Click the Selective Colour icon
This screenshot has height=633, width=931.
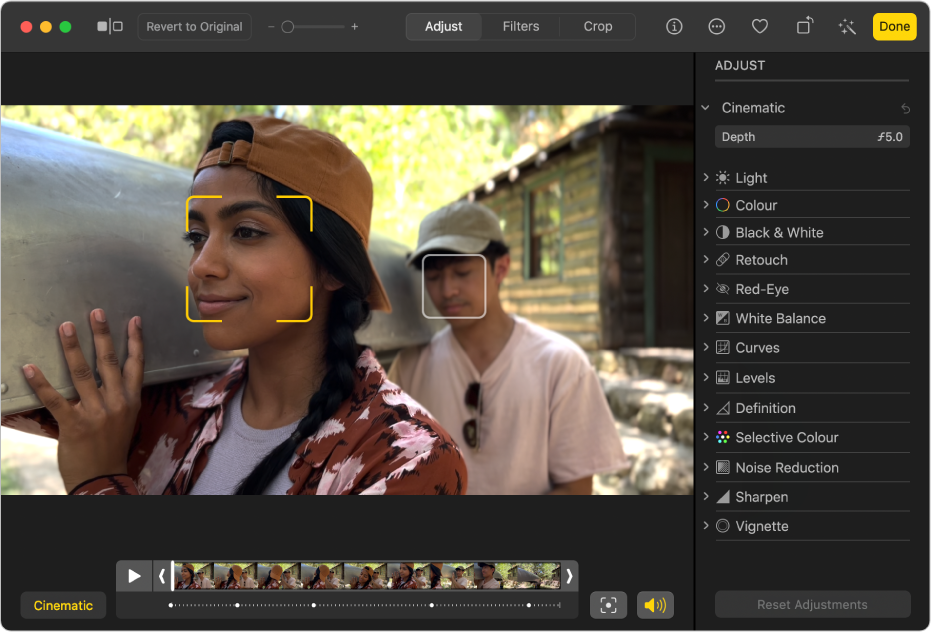722,437
